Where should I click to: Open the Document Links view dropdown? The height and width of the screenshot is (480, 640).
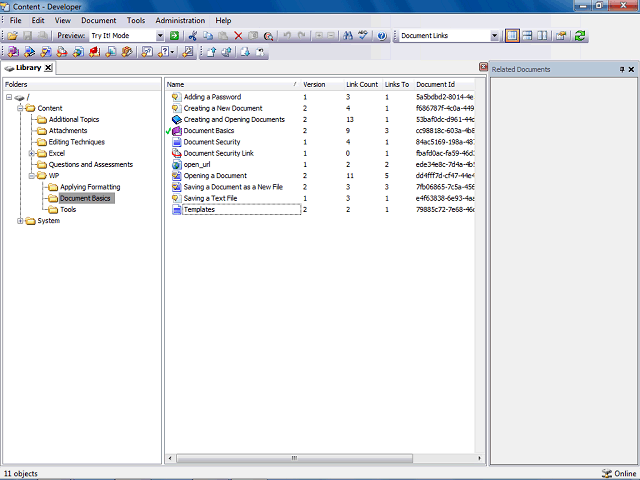(494, 36)
